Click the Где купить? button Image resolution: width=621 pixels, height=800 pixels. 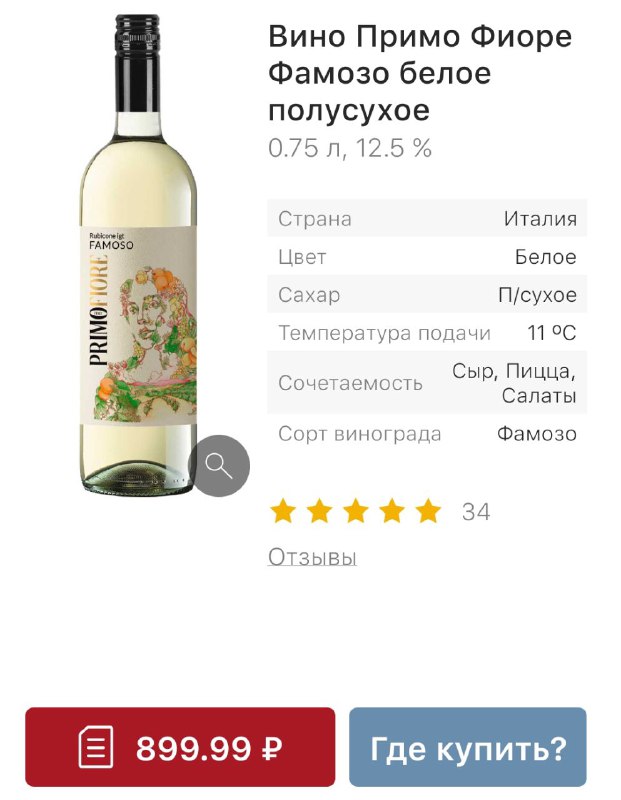[468, 747]
